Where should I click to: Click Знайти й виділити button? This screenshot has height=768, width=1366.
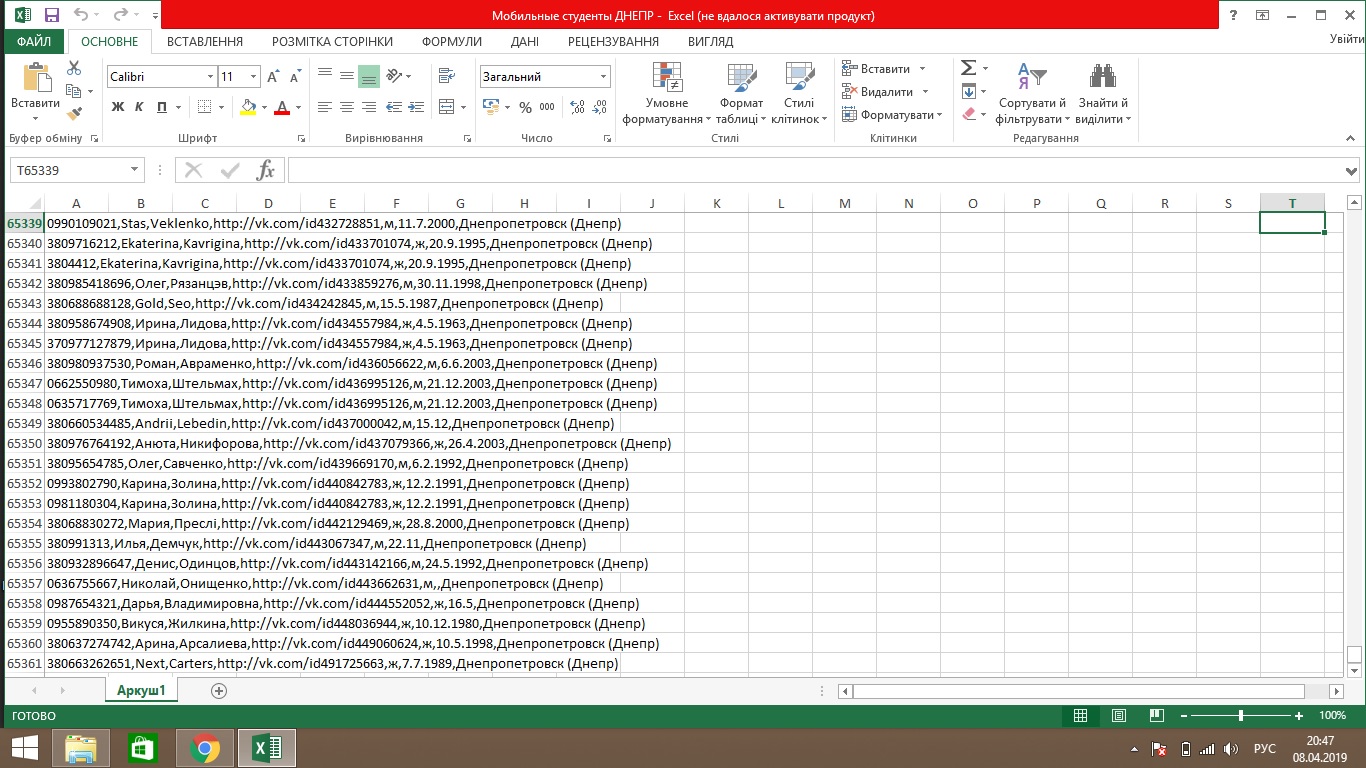pos(1103,93)
